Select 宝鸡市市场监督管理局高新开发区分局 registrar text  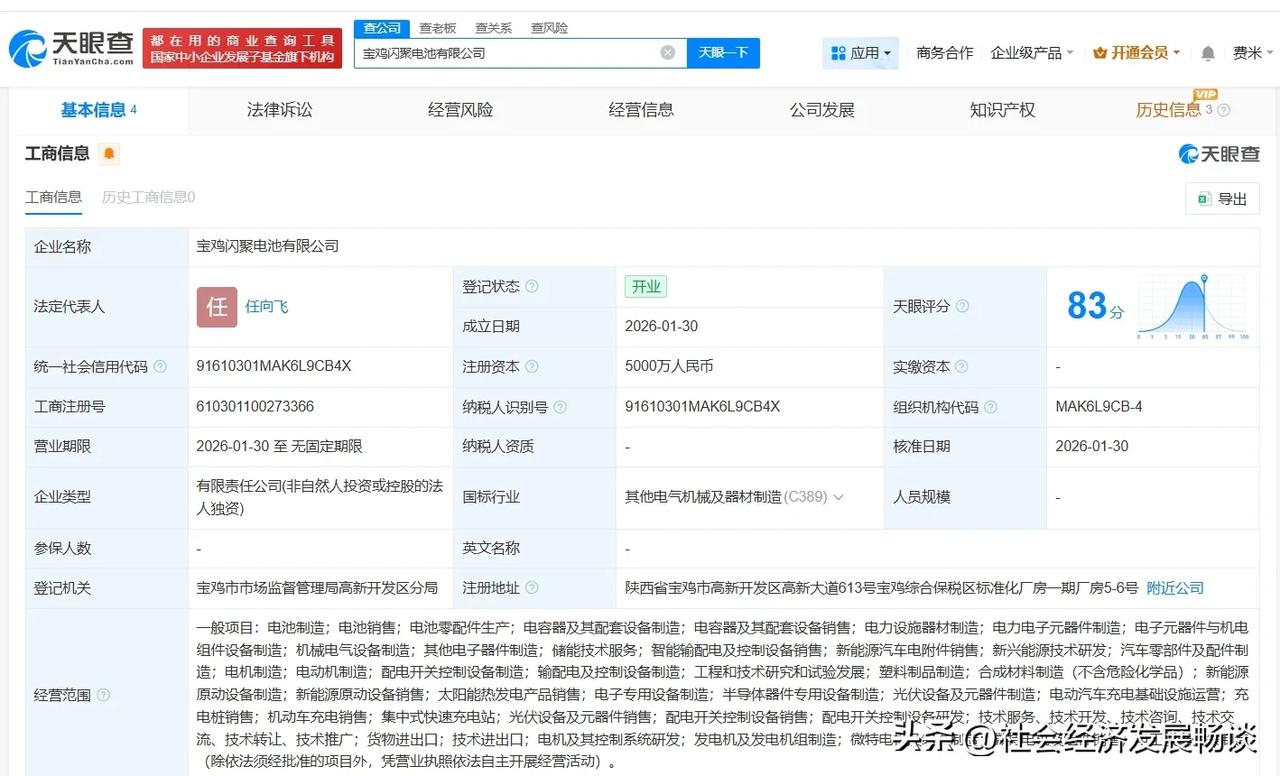click(x=317, y=588)
